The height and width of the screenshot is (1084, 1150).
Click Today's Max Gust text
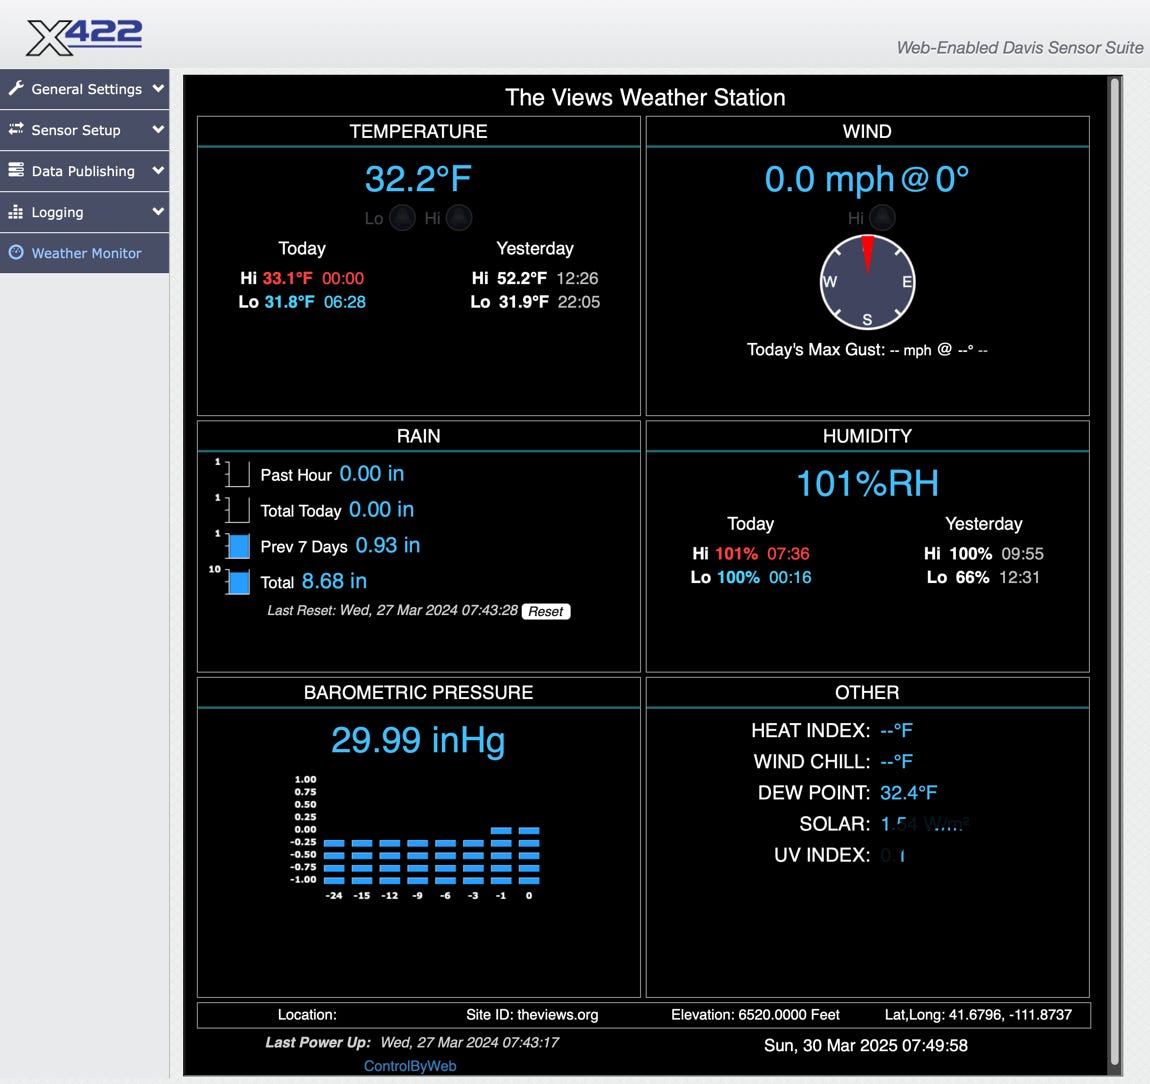[x=867, y=350]
